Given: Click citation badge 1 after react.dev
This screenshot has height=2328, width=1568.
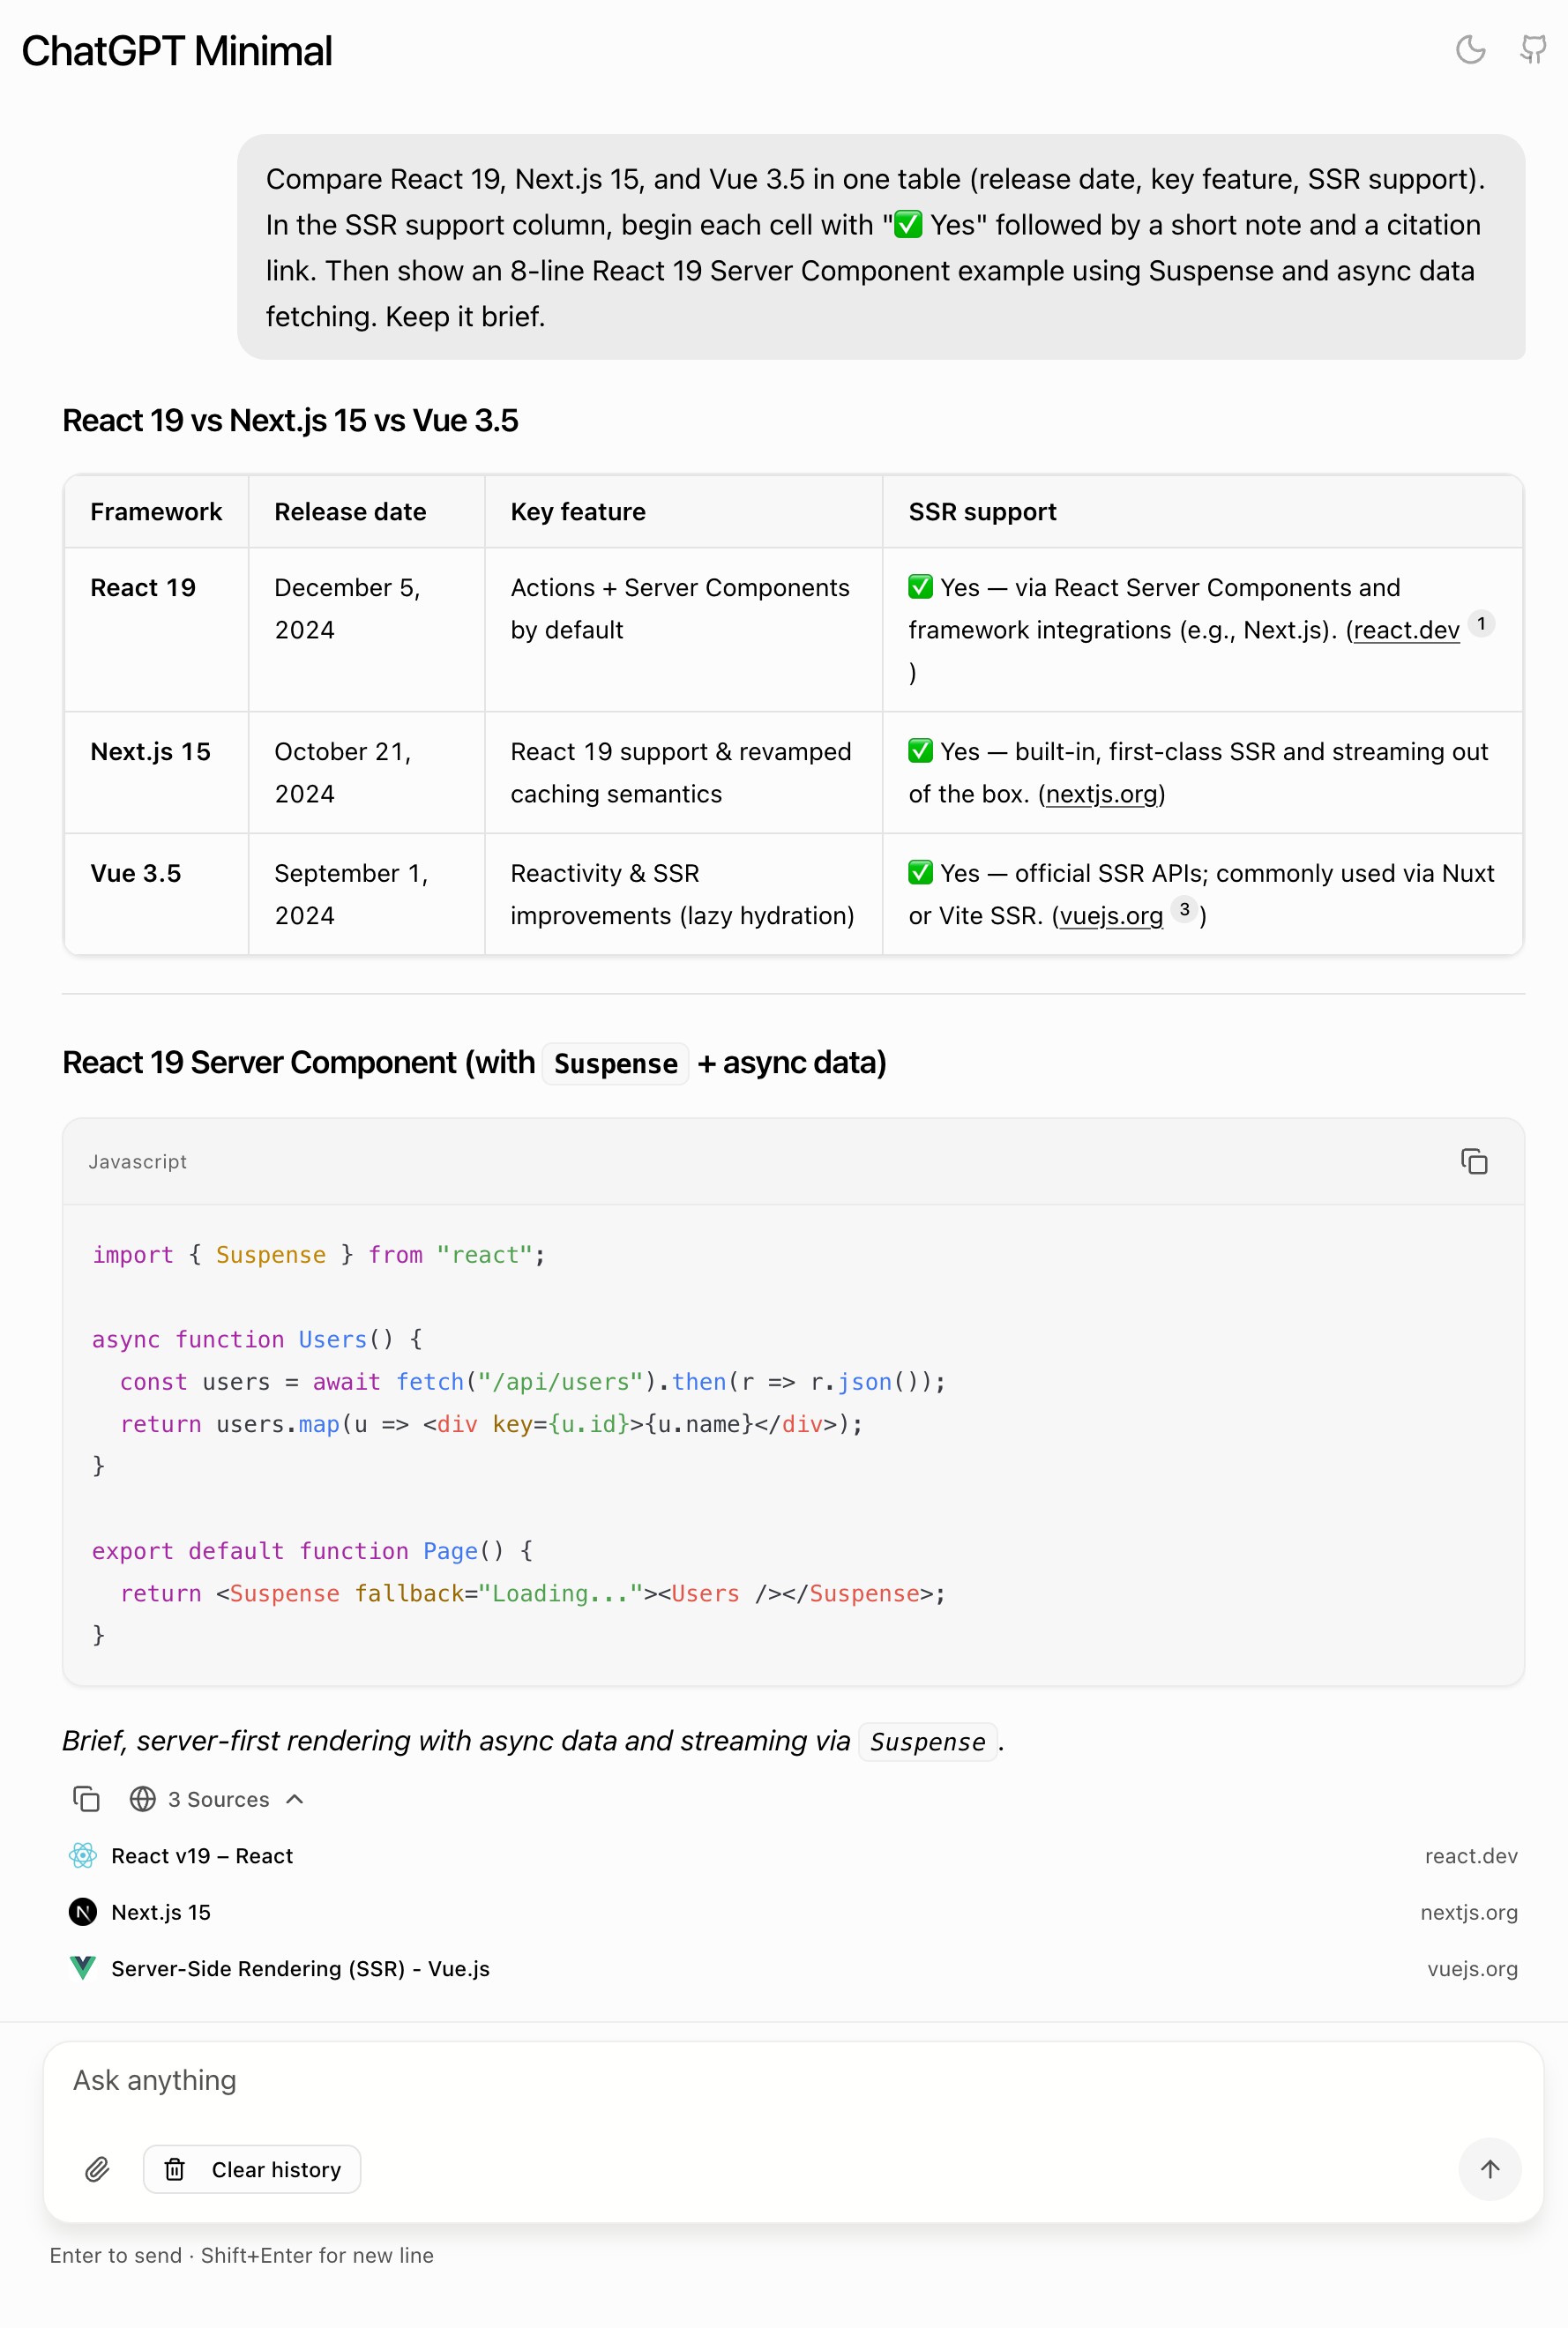Looking at the screenshot, I should (1481, 624).
